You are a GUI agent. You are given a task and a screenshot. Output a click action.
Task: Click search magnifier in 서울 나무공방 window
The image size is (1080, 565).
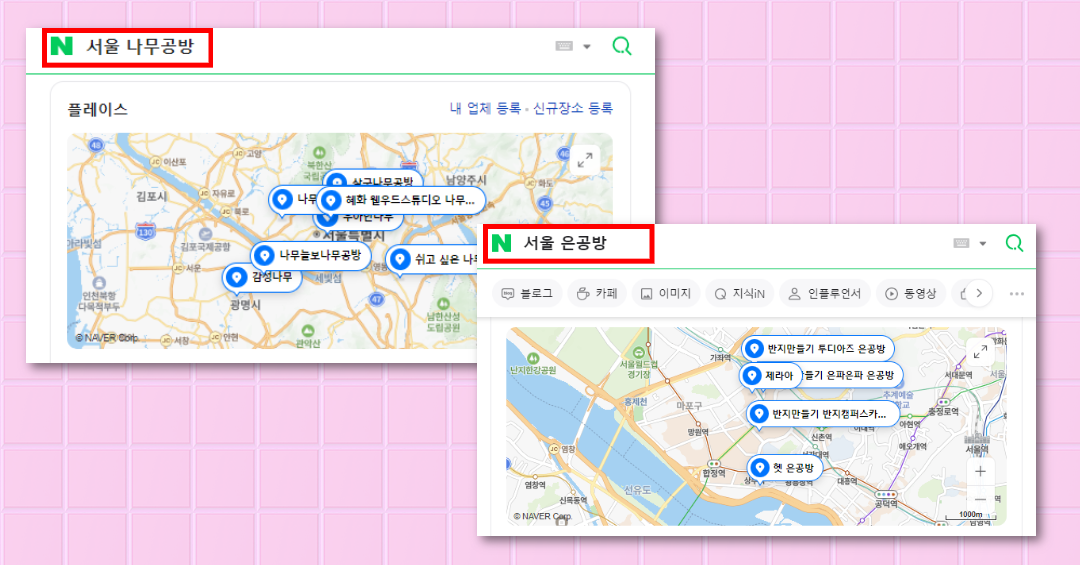click(621, 46)
